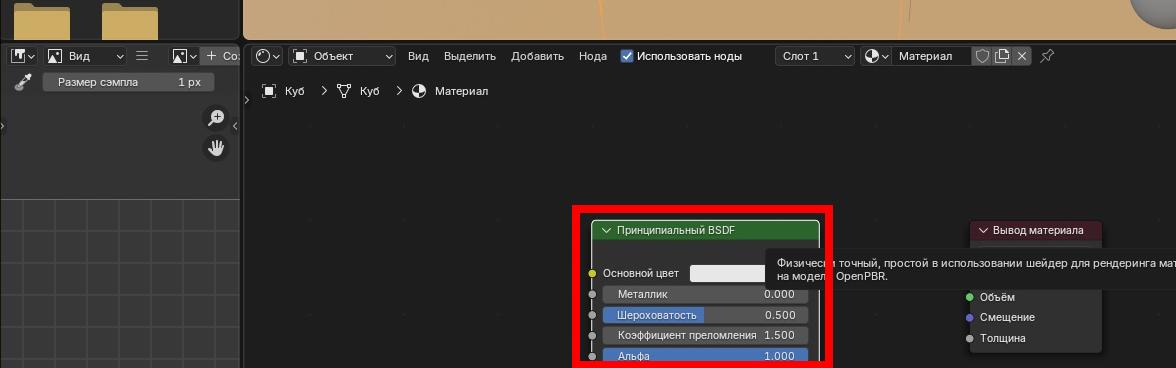Click the Куб mesh data icon in breadcrumb
This screenshot has height=368, width=1176.
tap(344, 91)
